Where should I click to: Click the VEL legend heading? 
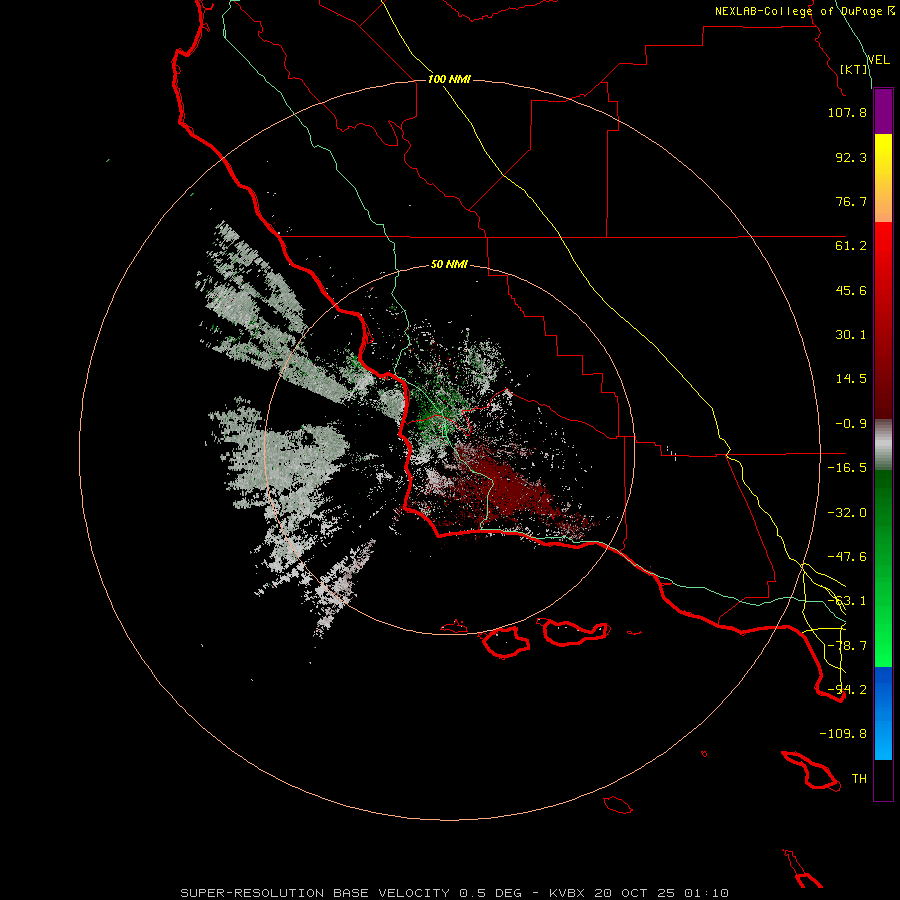coord(878,60)
